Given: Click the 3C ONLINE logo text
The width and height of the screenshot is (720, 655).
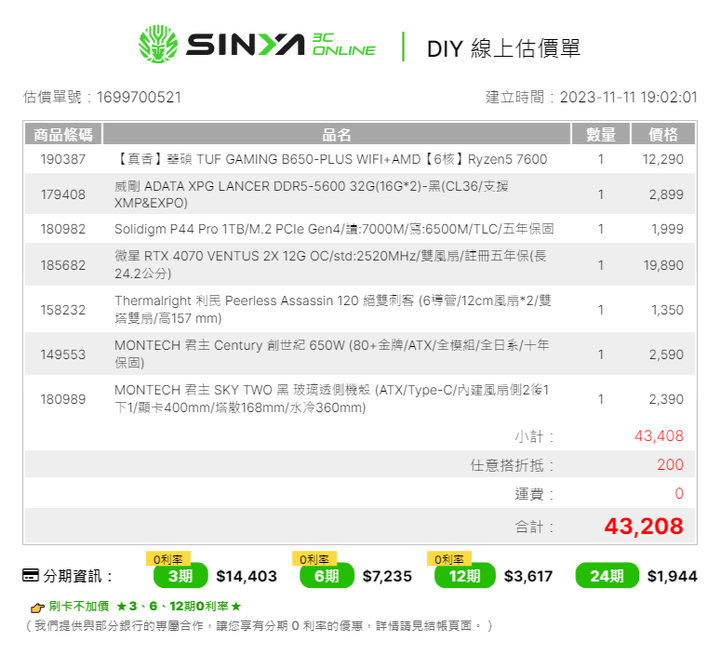Looking at the screenshot, I should (343, 45).
